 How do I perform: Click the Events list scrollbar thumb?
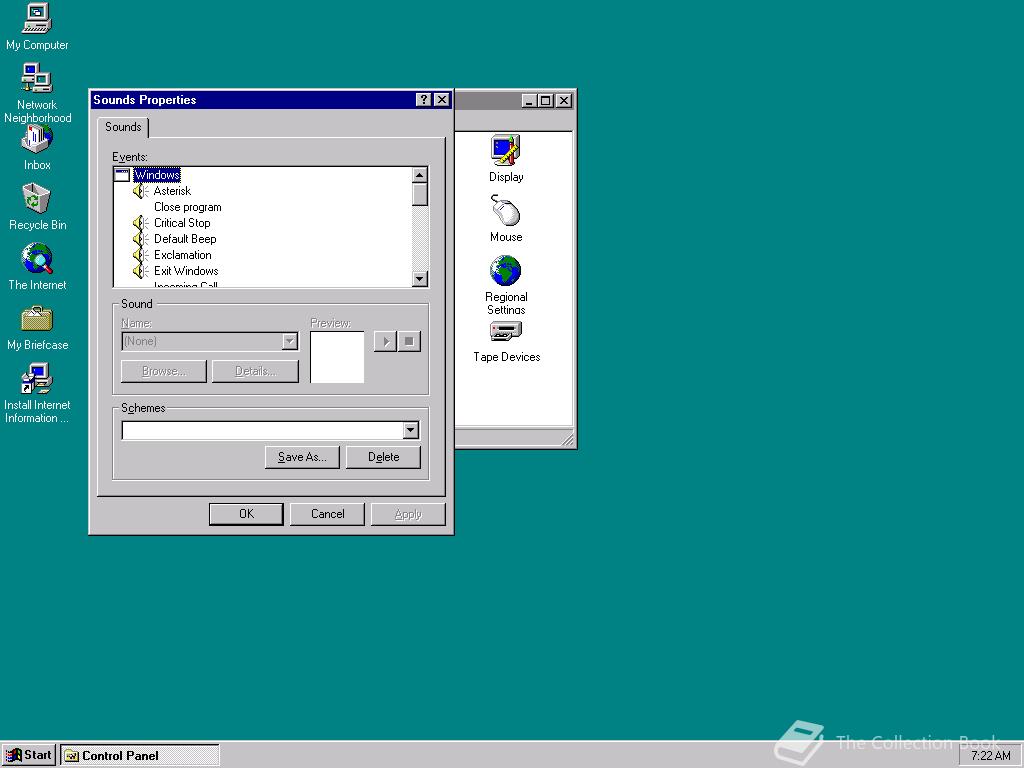420,195
